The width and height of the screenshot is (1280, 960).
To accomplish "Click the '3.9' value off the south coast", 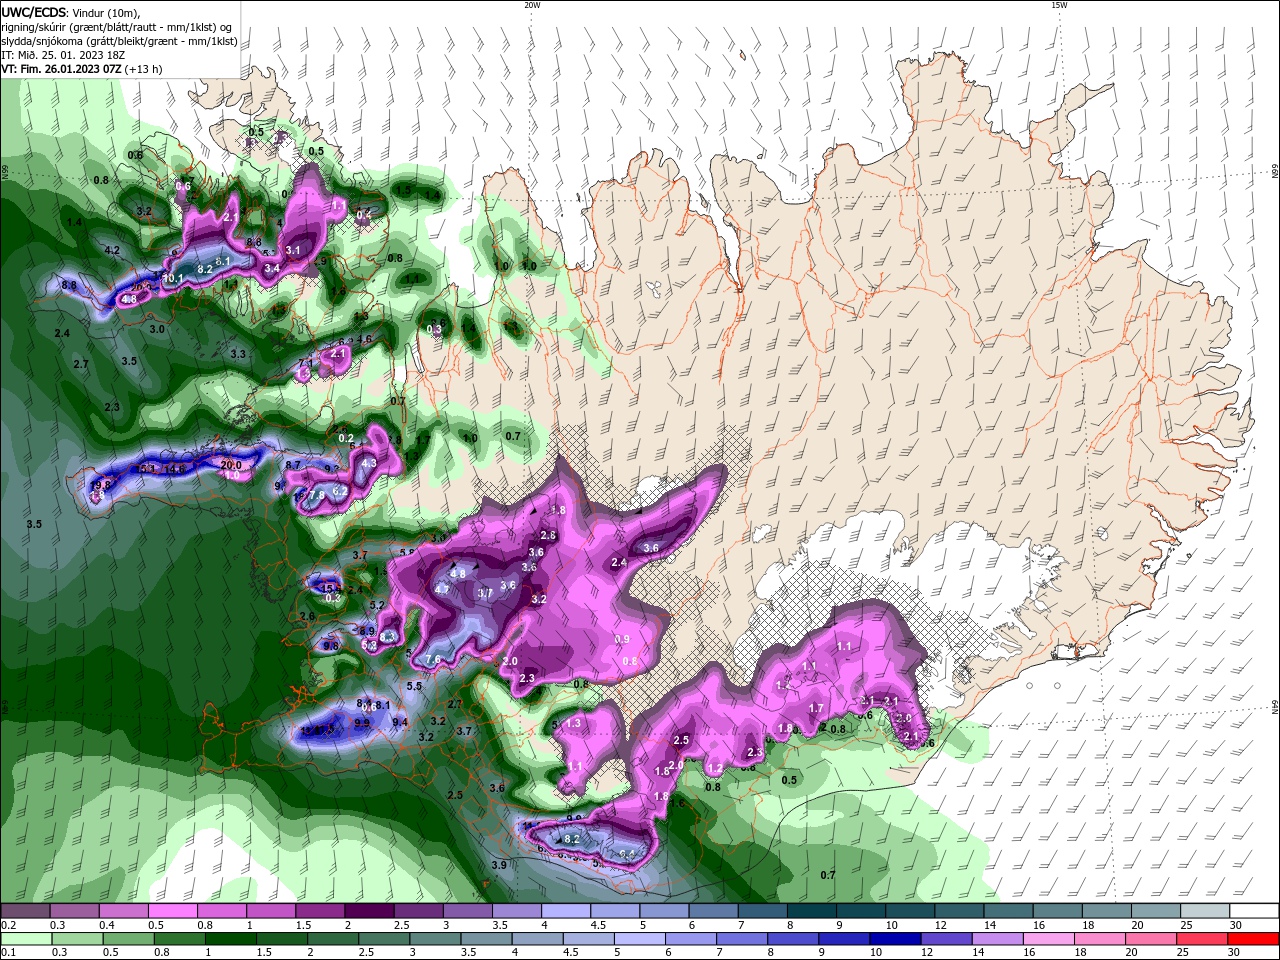I will point(500,864).
